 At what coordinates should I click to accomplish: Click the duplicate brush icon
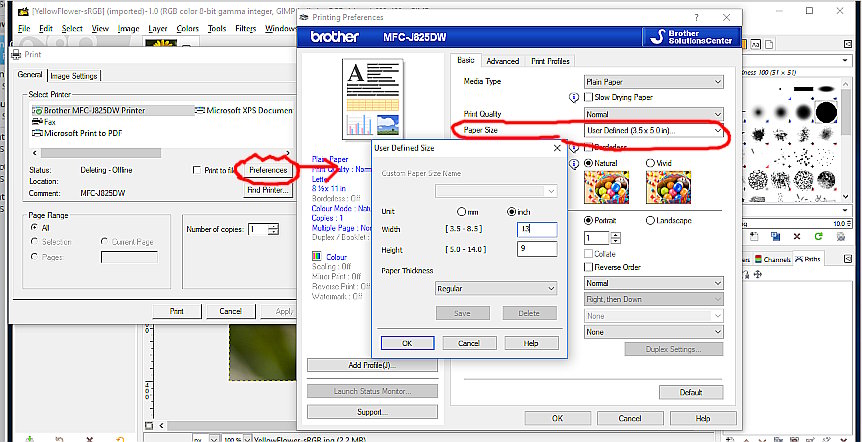(x=776, y=236)
